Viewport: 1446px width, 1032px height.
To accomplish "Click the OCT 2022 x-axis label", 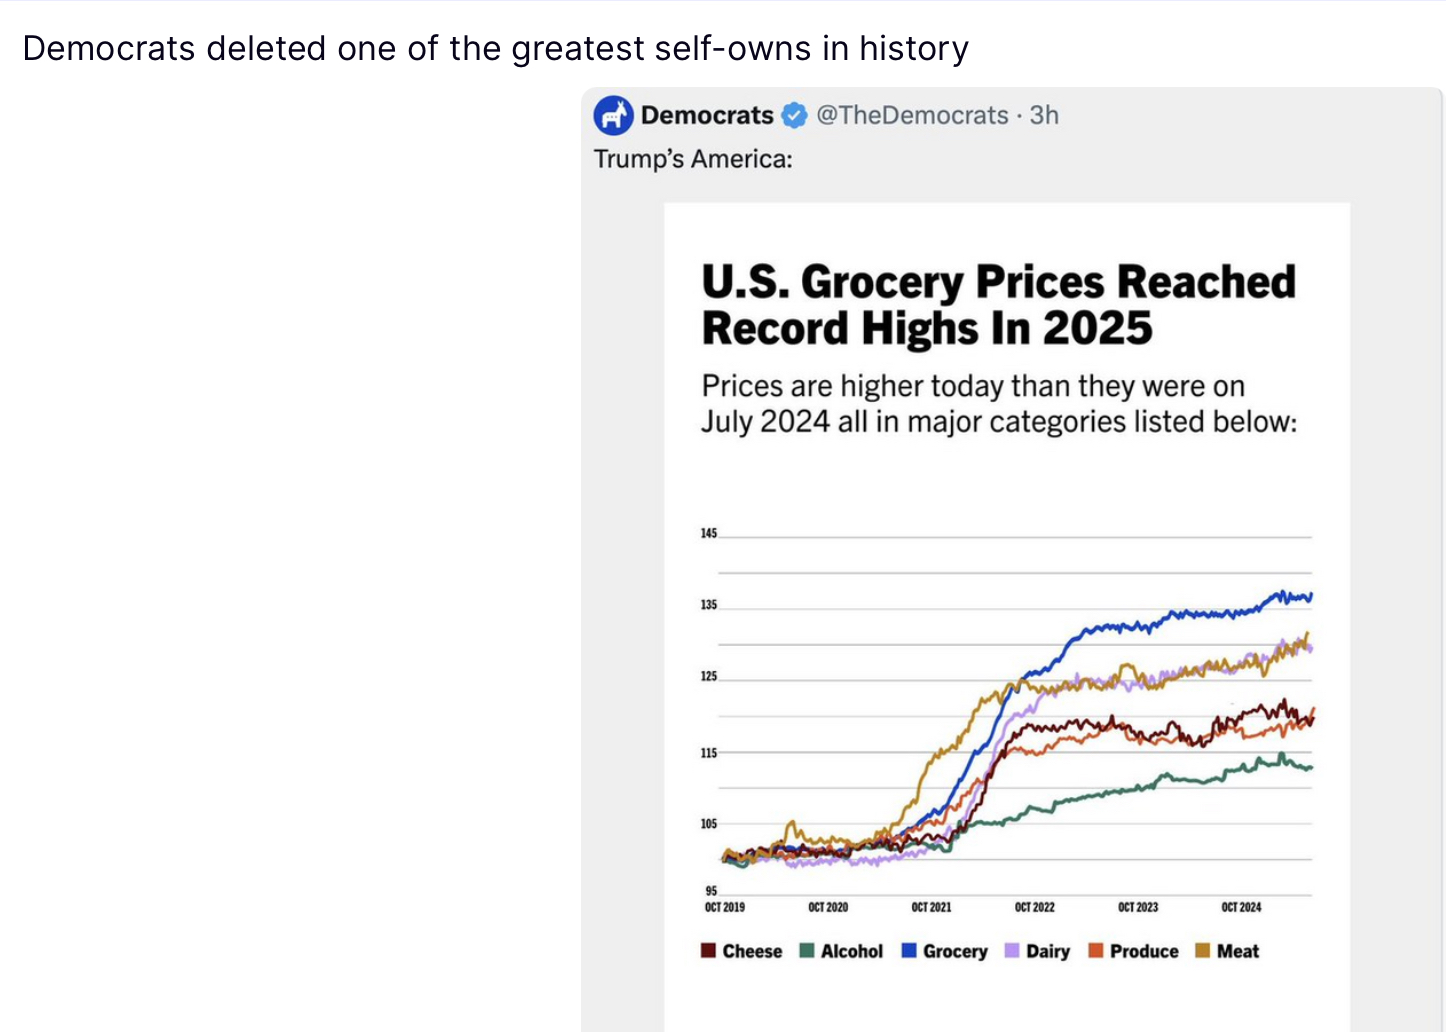I will pyautogui.click(x=1035, y=908).
